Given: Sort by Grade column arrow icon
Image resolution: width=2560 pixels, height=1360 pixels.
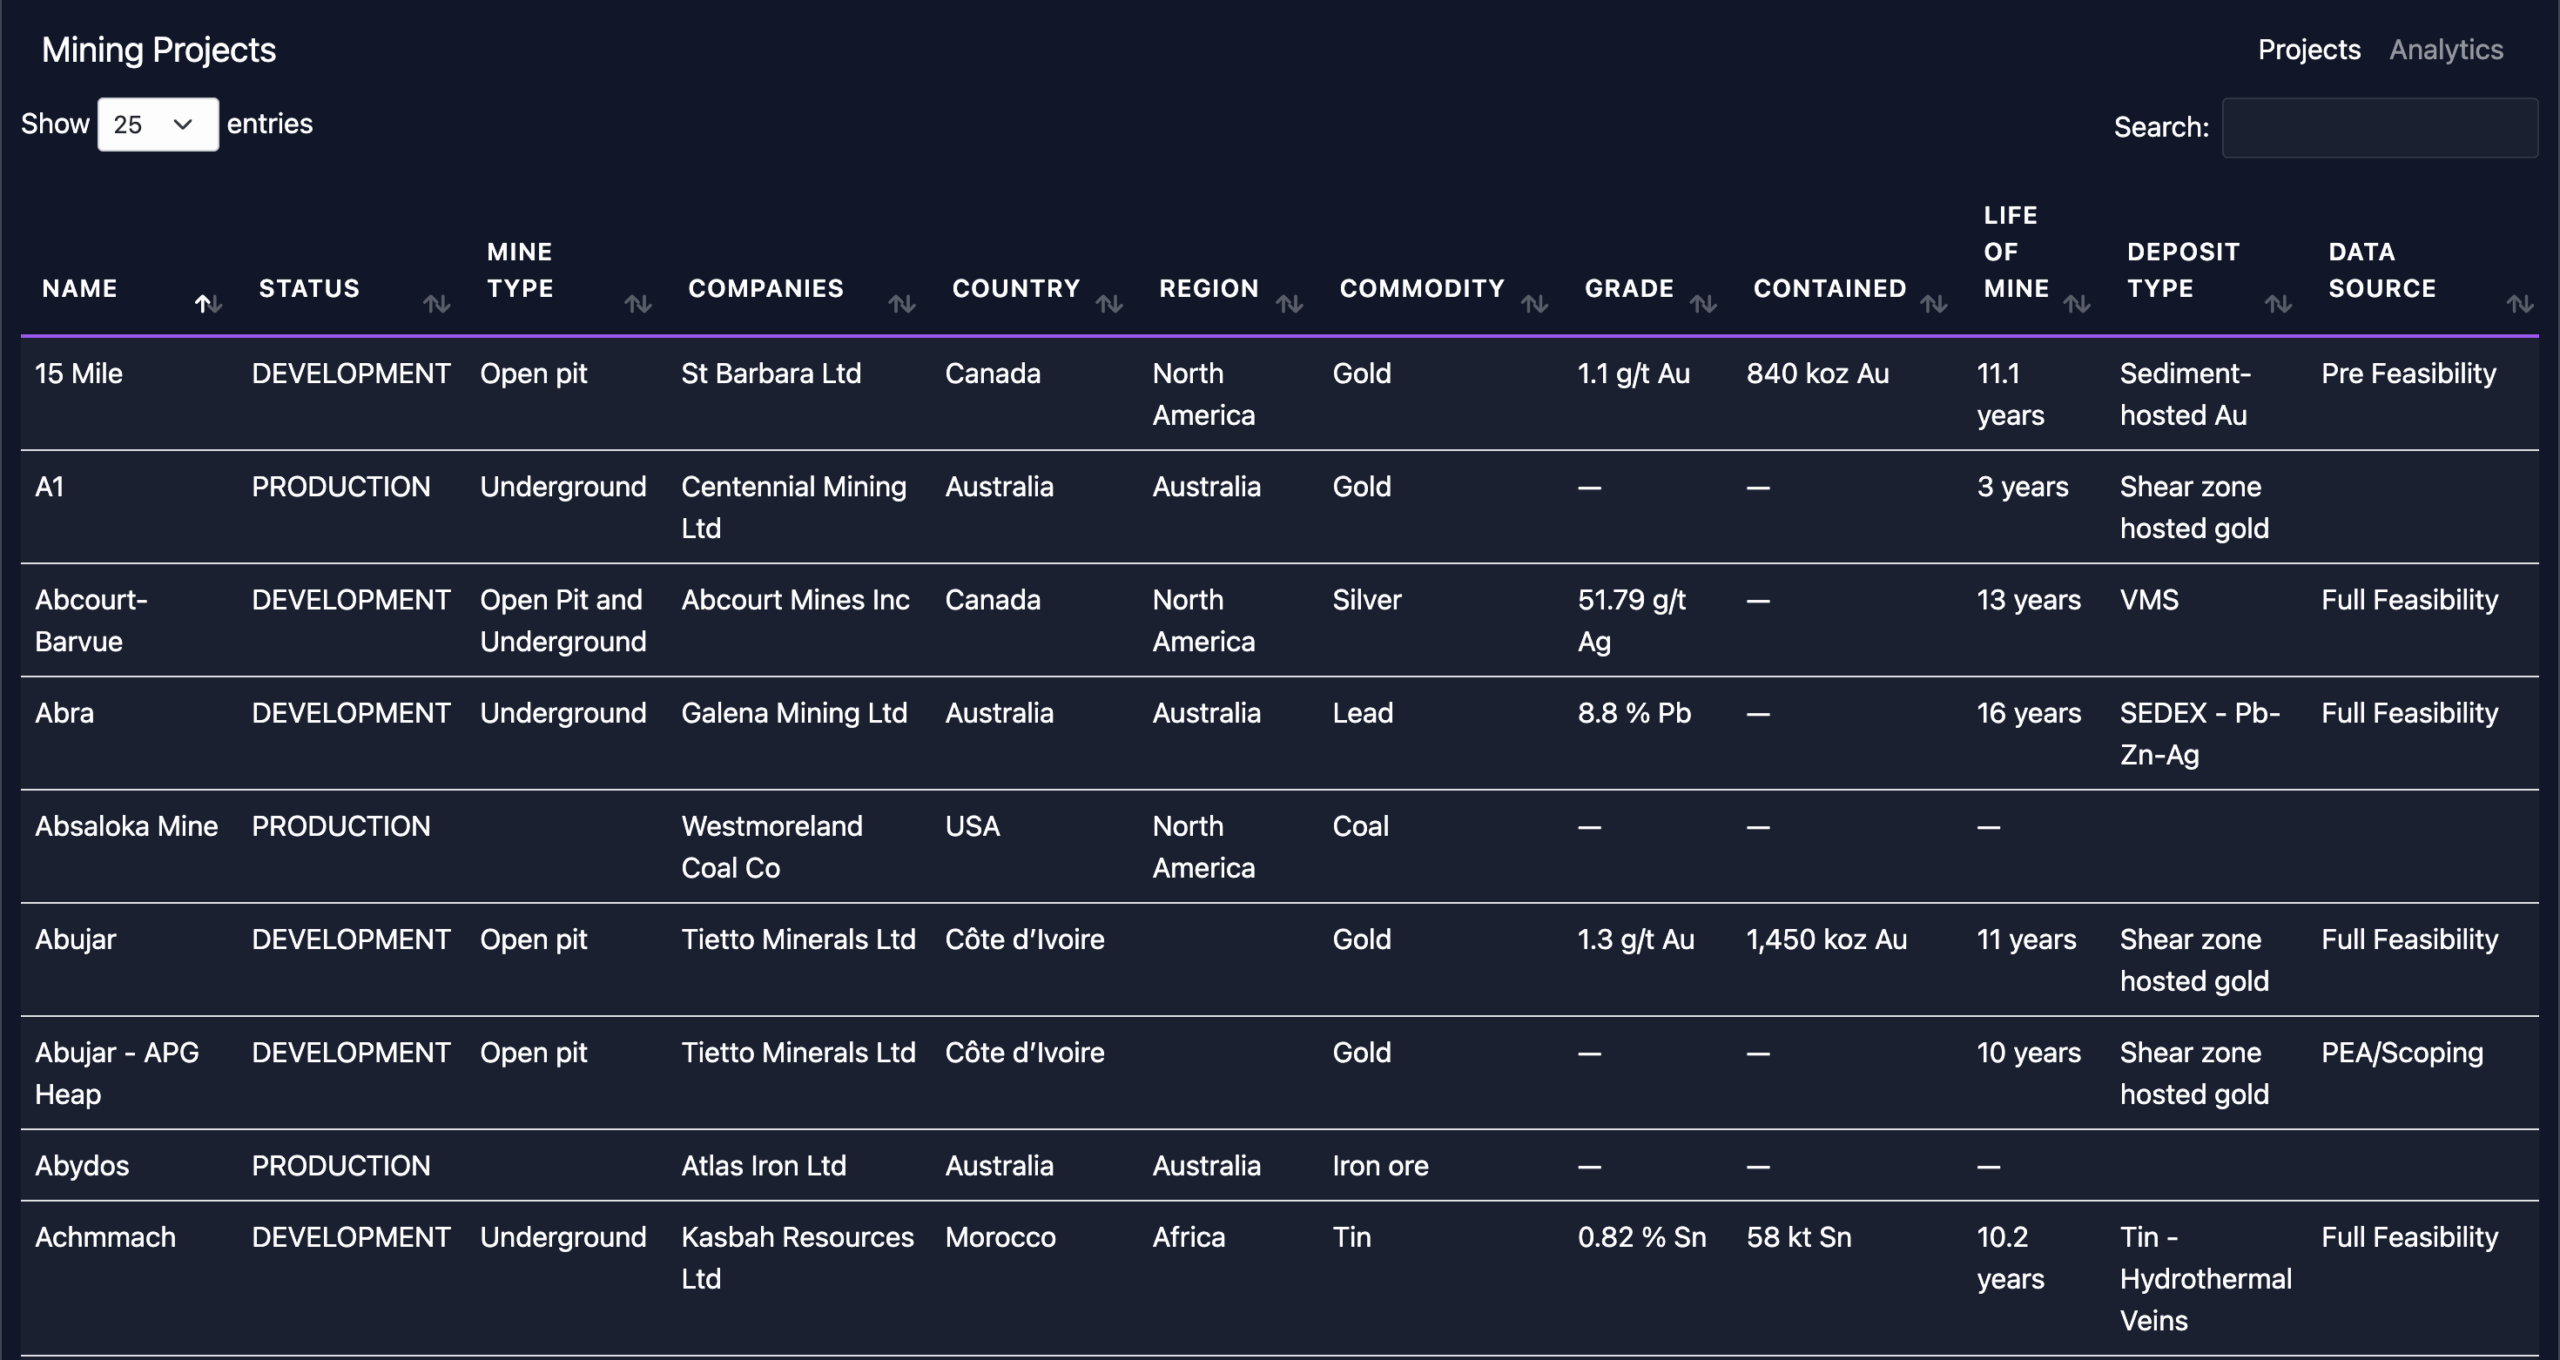Looking at the screenshot, I should (1703, 304).
